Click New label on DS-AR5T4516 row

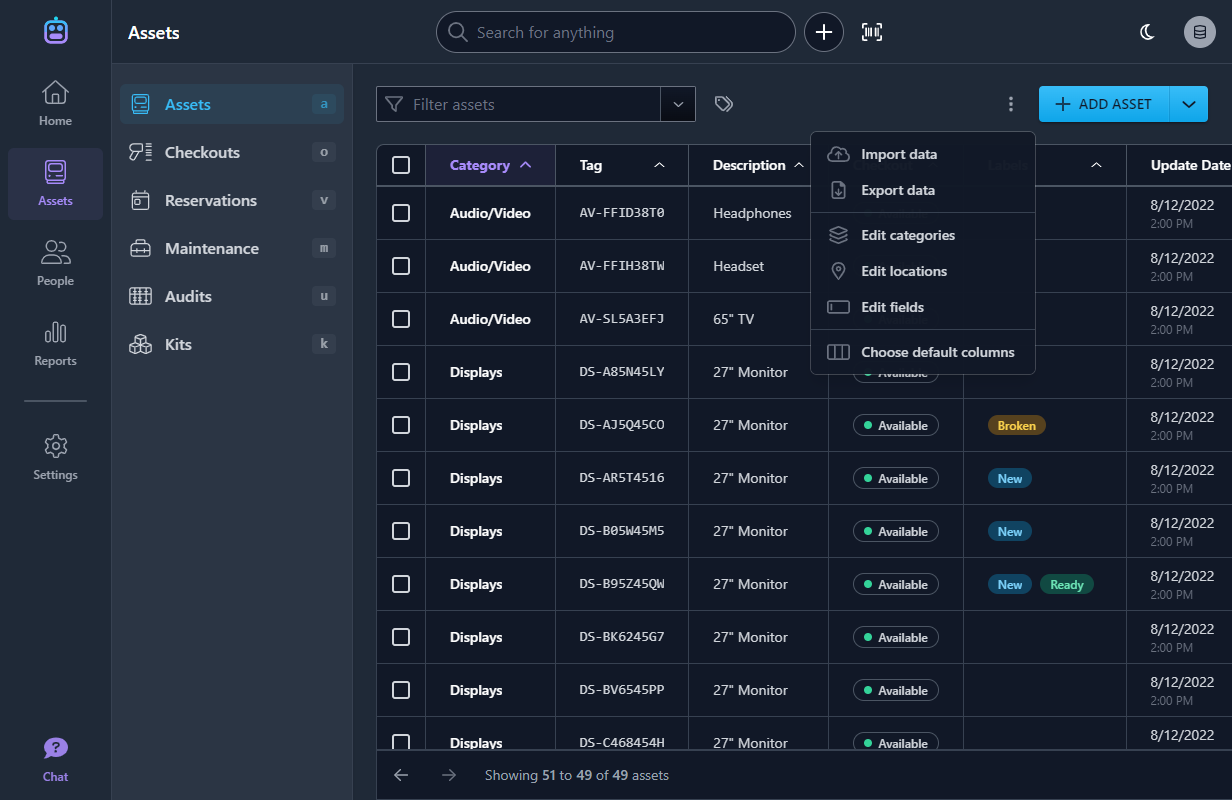click(1010, 478)
